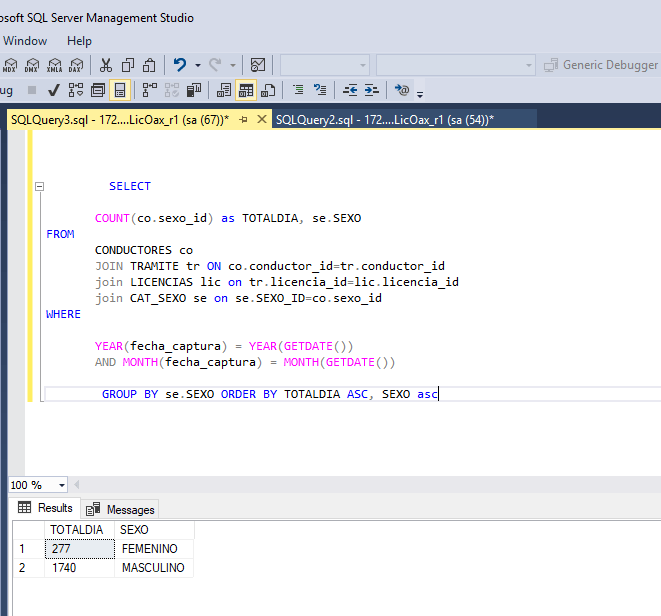661x616 pixels.
Task: Click the CONDUCTORES co line in the editor
Action: (x=144, y=250)
